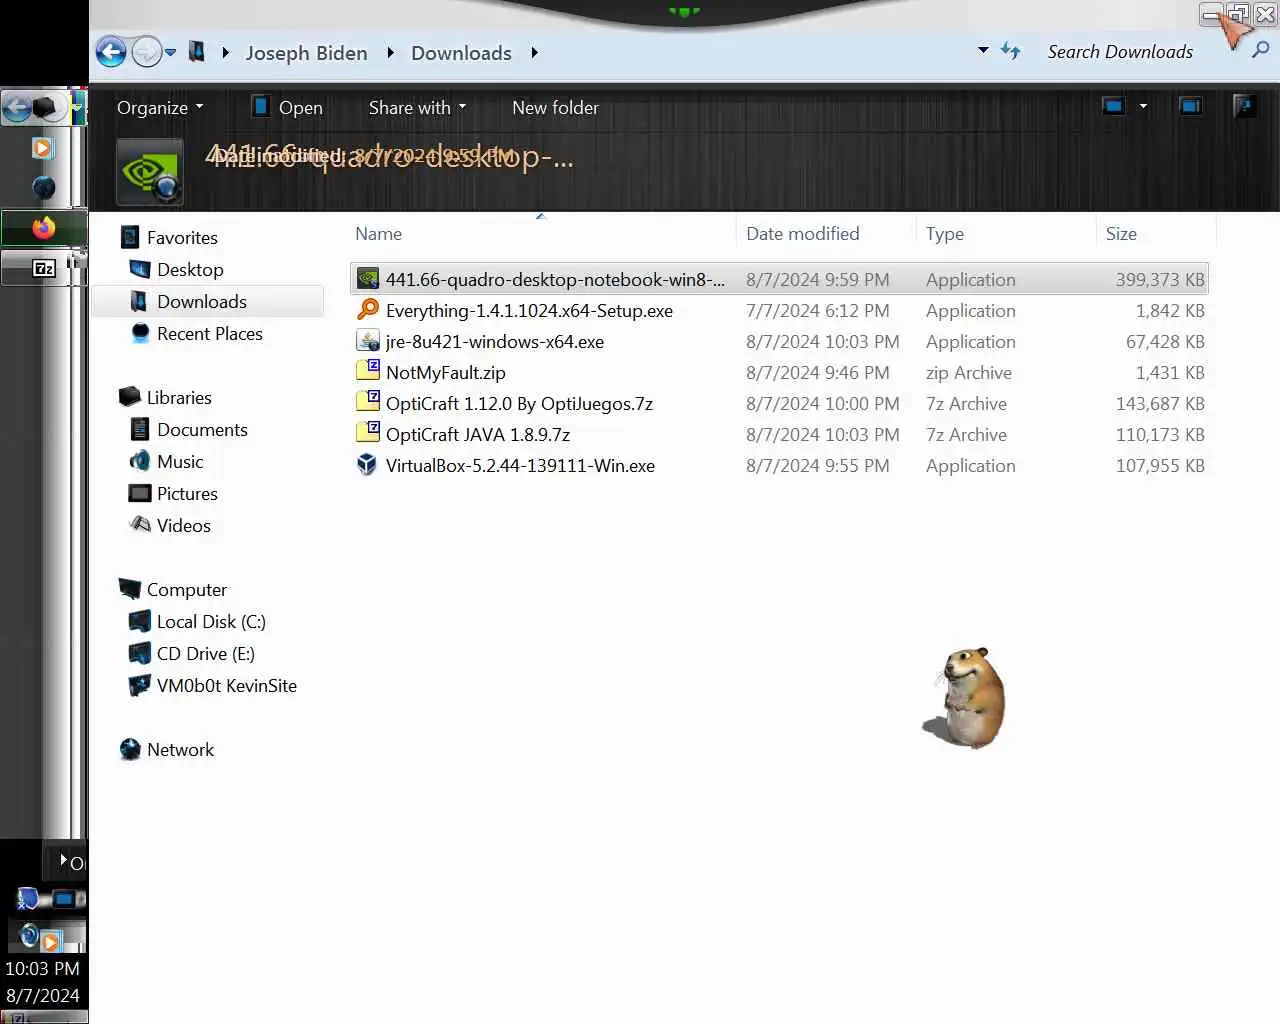Click the dark globe icon in taskbar
Viewport: 1280px width, 1024px height.
[43, 187]
